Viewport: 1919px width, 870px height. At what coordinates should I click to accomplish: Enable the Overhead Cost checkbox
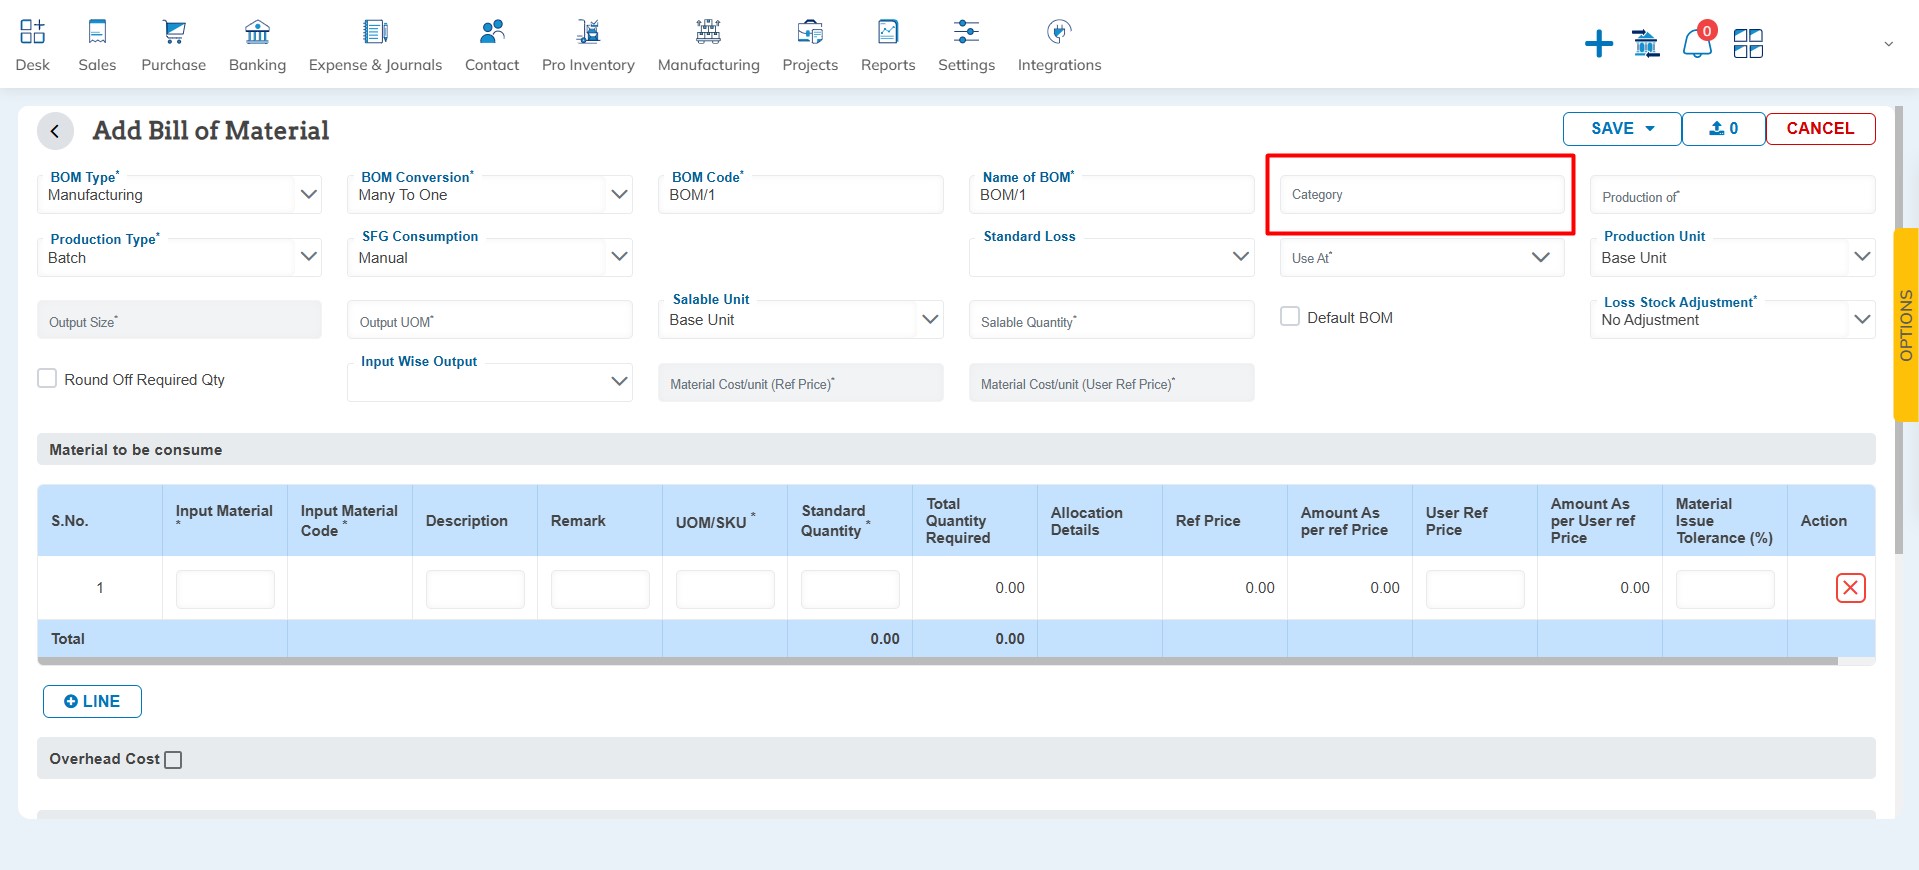[173, 760]
